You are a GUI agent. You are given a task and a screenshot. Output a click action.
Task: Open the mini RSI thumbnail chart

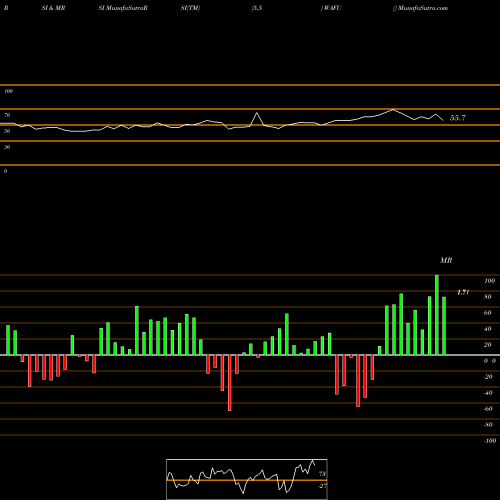(x=247, y=479)
